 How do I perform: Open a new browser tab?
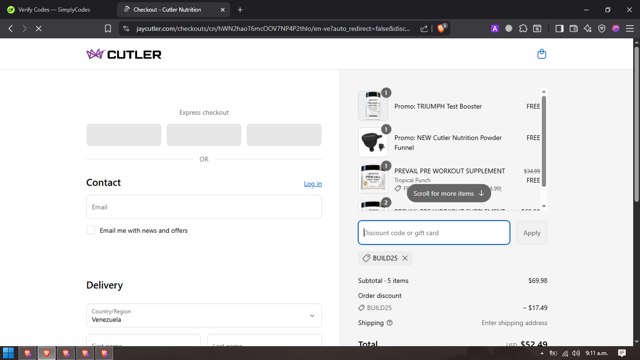pyautogui.click(x=240, y=9)
